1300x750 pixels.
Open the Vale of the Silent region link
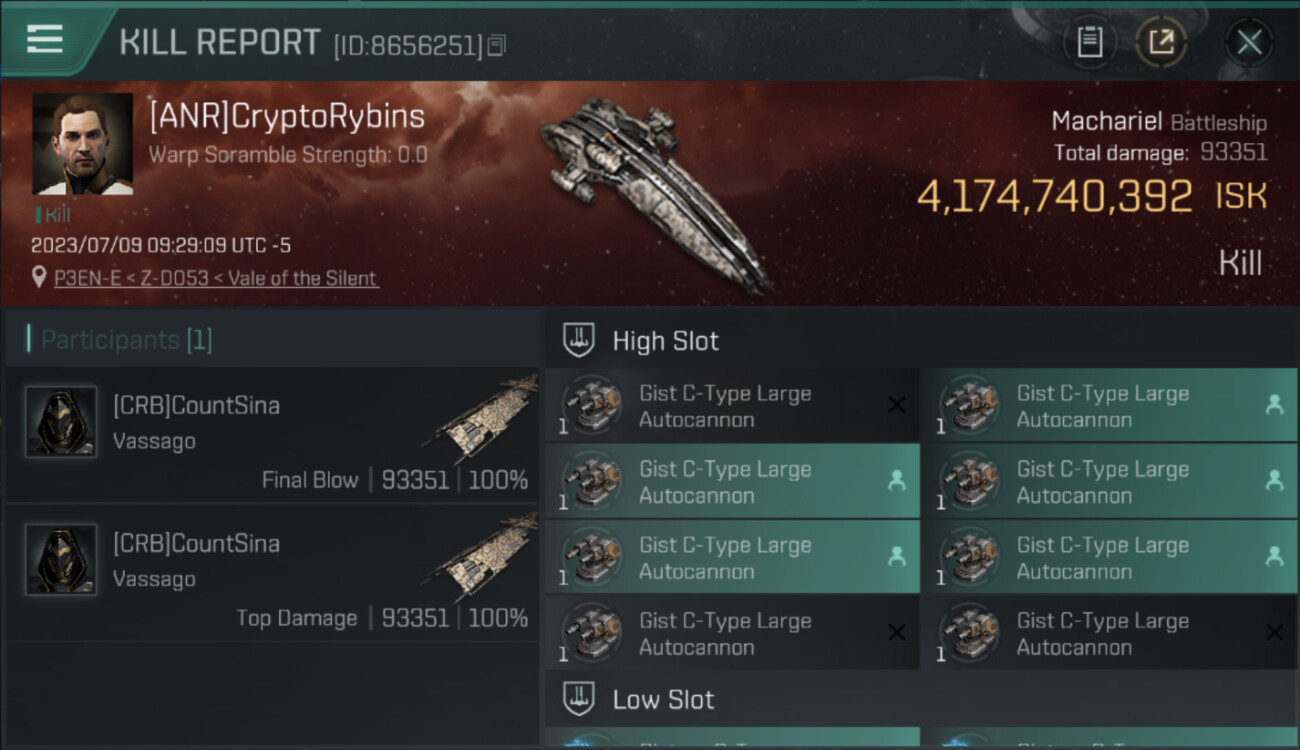[x=302, y=278]
